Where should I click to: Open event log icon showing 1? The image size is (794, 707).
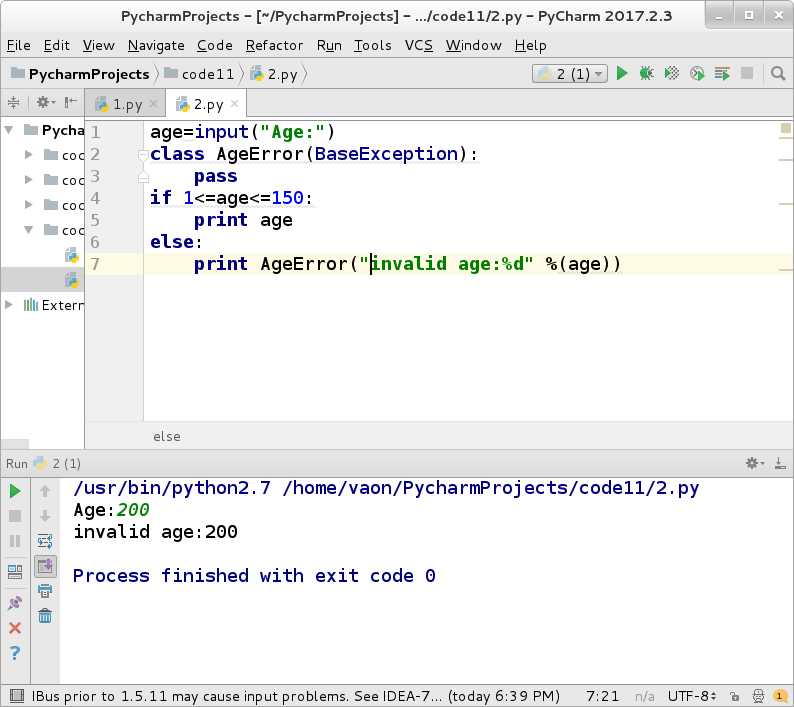[780, 696]
